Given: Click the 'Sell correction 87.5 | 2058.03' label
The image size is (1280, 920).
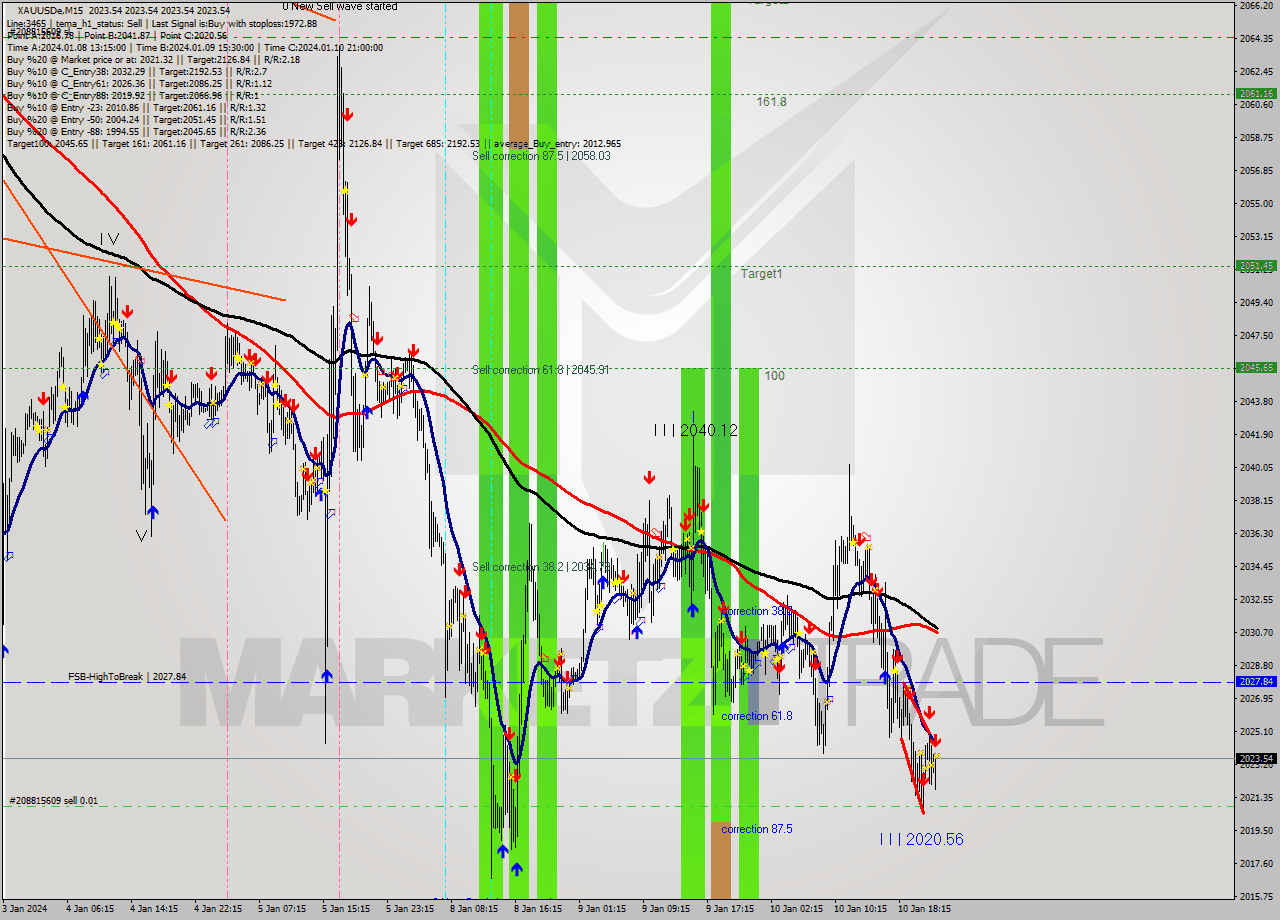Looking at the screenshot, I should [541, 156].
